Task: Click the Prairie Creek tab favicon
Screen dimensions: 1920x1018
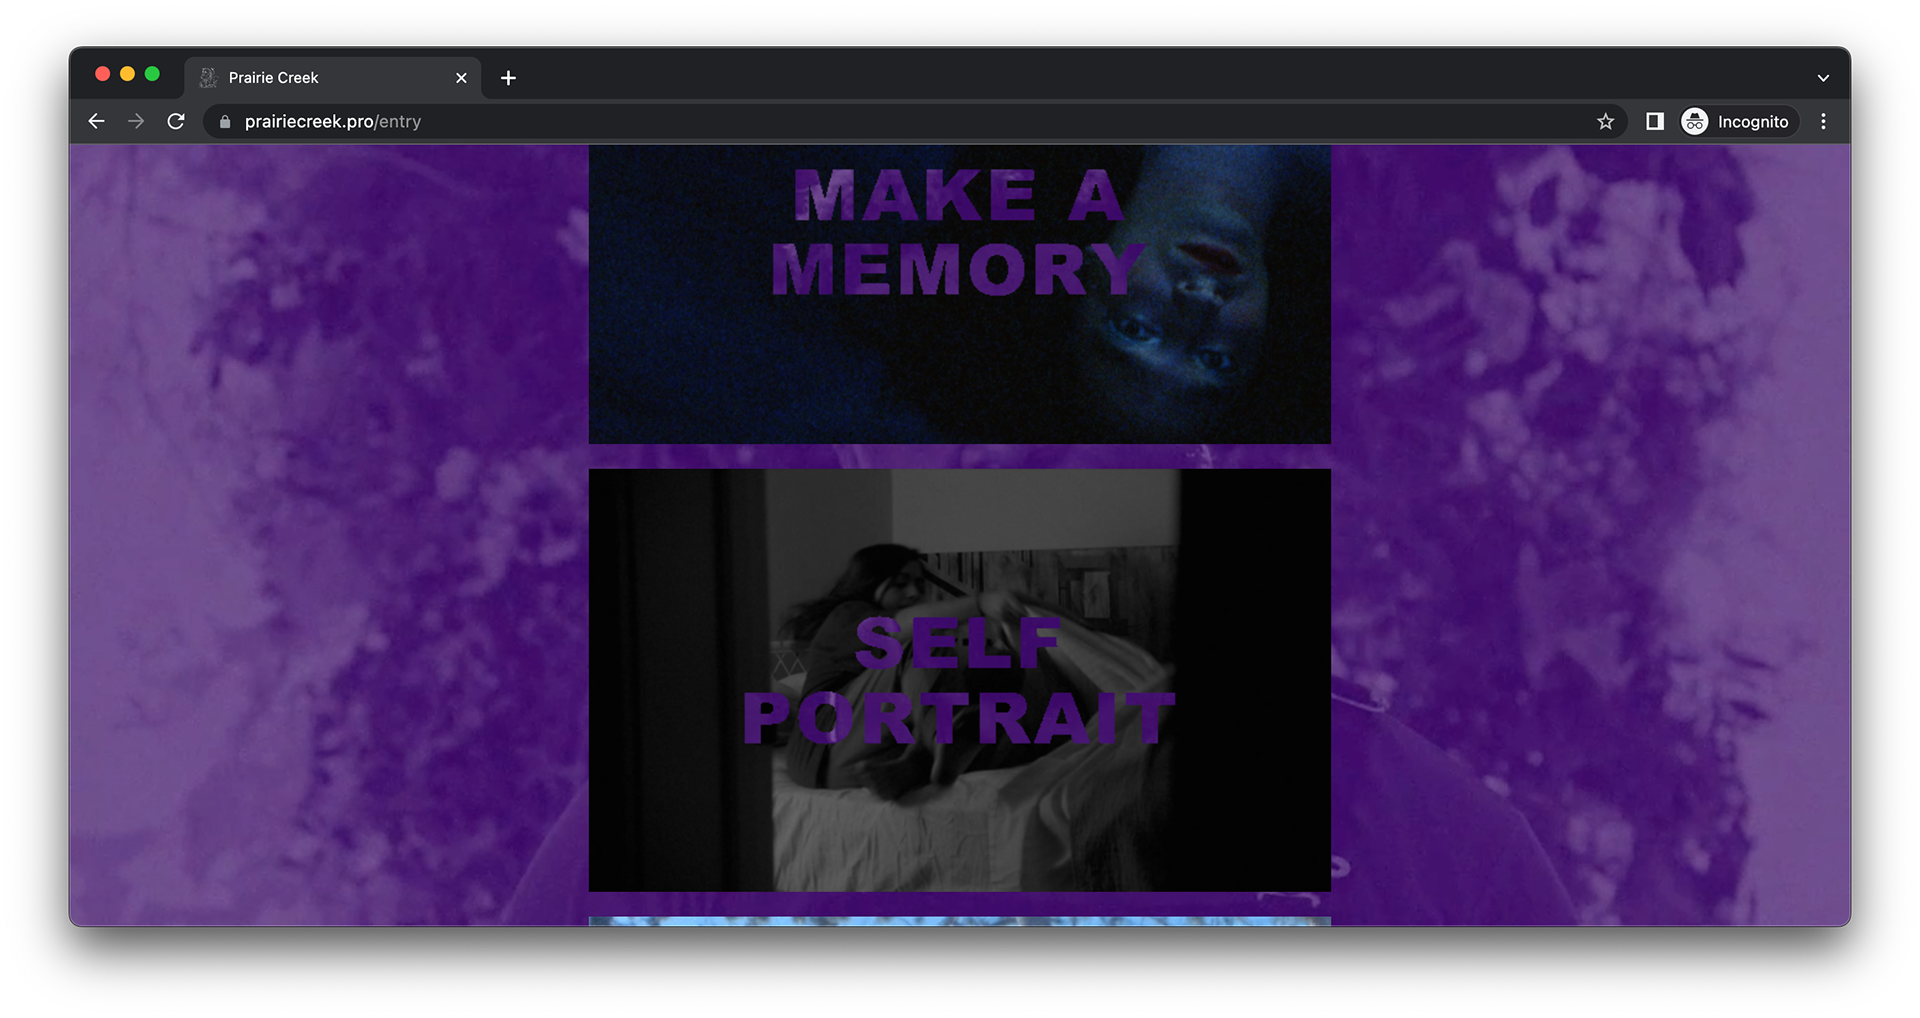Action: tap(208, 78)
